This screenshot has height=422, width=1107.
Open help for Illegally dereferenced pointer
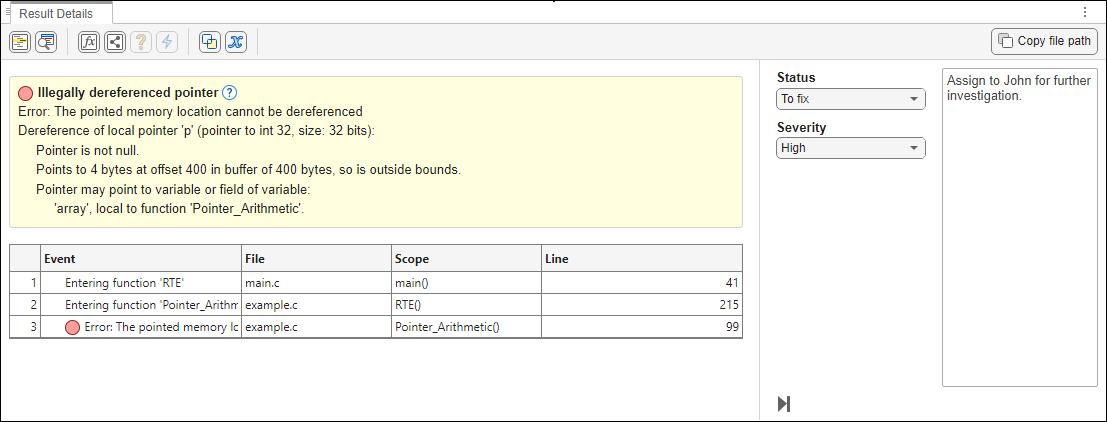click(229, 93)
